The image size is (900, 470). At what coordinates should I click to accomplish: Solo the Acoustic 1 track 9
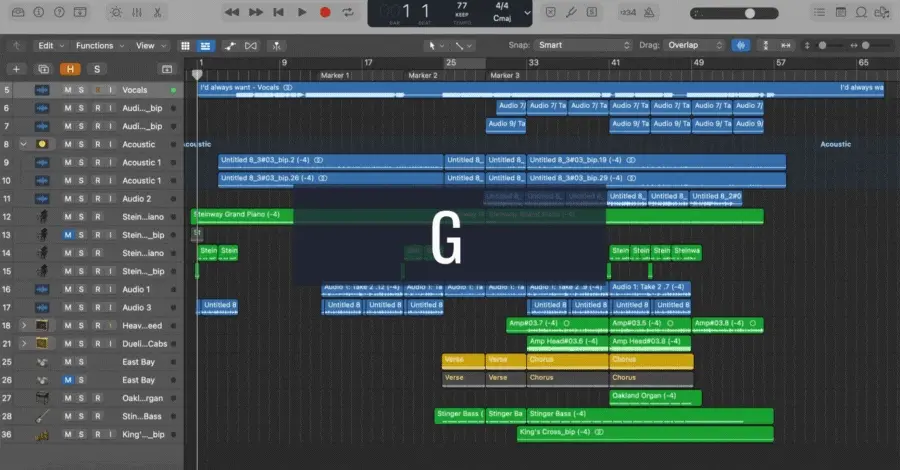coord(81,162)
